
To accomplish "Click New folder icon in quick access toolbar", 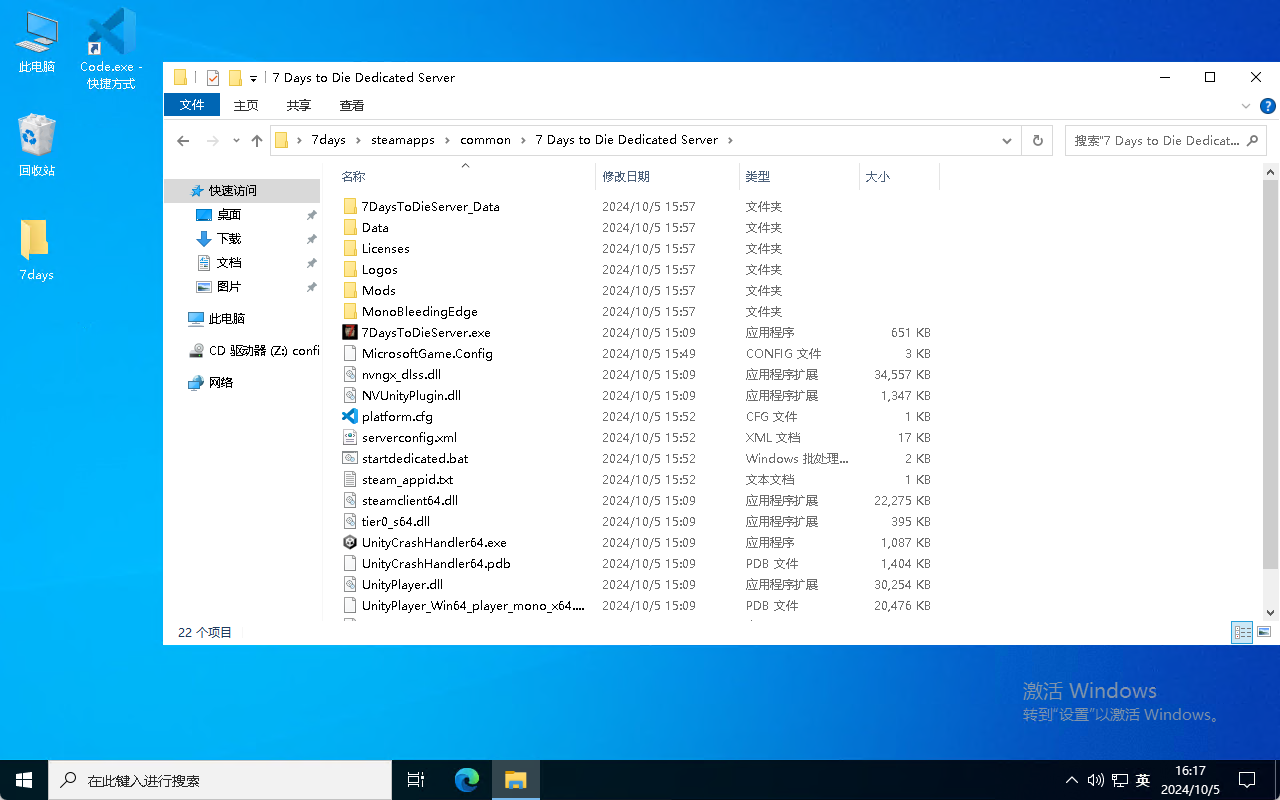I will click(235, 77).
